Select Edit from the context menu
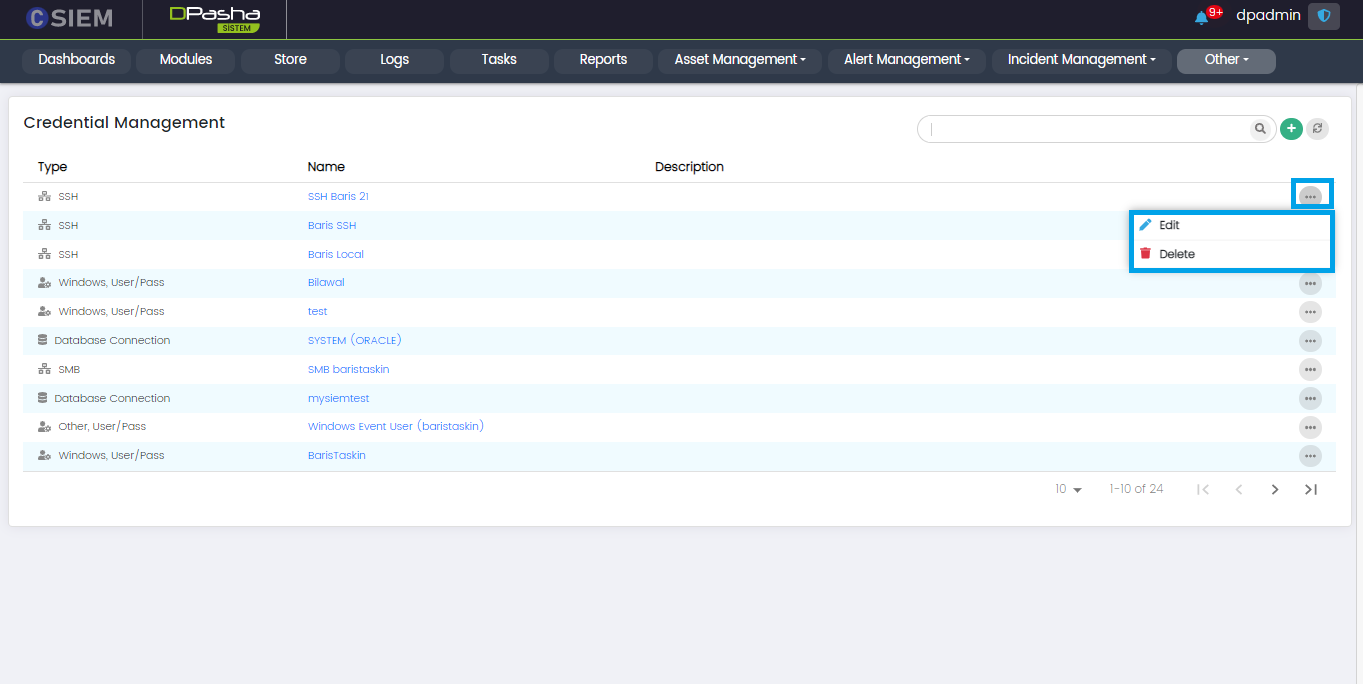Screen dimensions: 1363x684 [x=1169, y=226]
